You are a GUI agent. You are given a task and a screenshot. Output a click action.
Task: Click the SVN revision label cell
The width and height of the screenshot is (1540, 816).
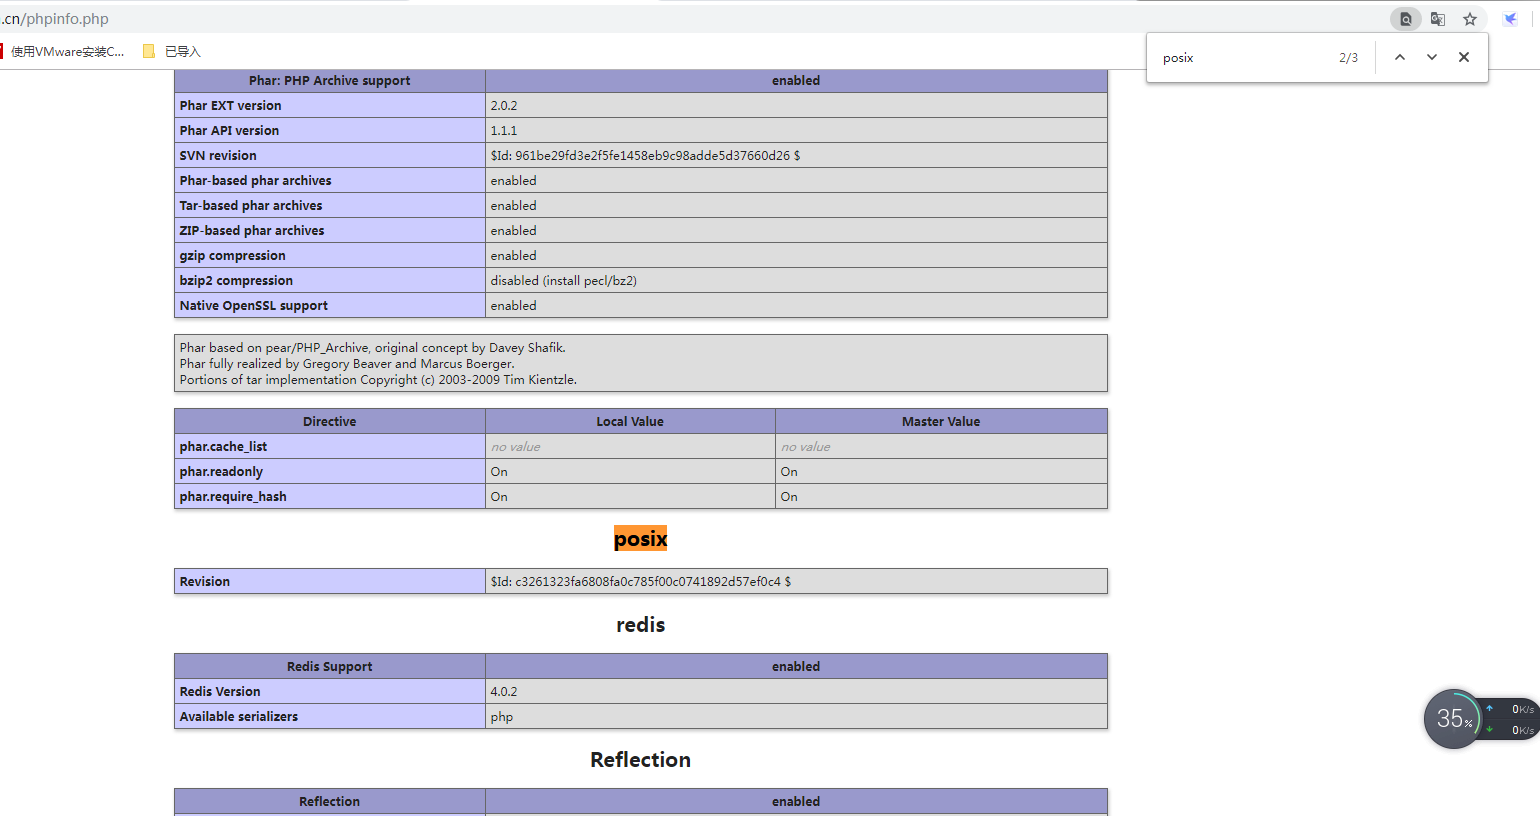[x=330, y=155]
